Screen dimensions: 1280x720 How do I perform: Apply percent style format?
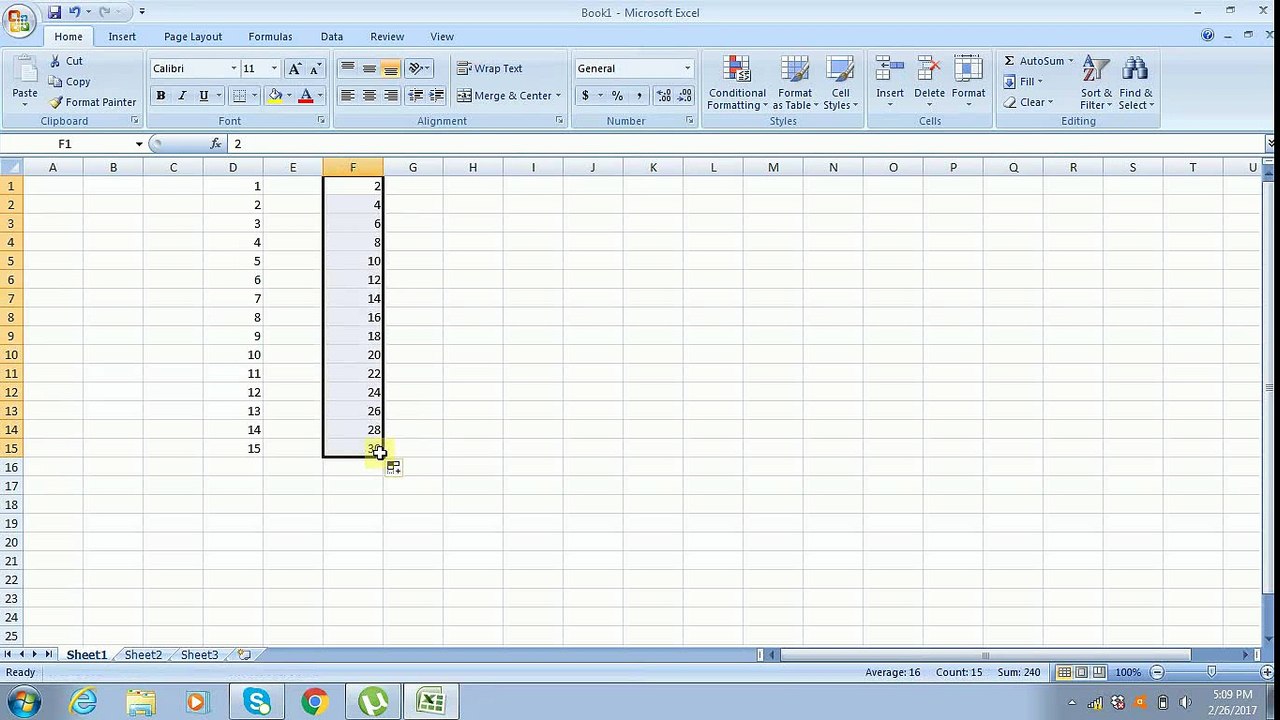(x=617, y=95)
